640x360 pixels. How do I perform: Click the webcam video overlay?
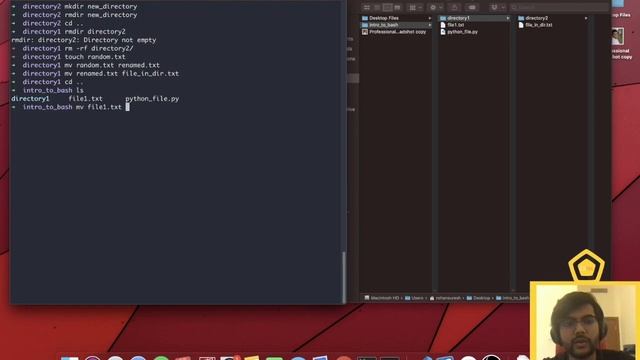pyautogui.click(x=585, y=321)
